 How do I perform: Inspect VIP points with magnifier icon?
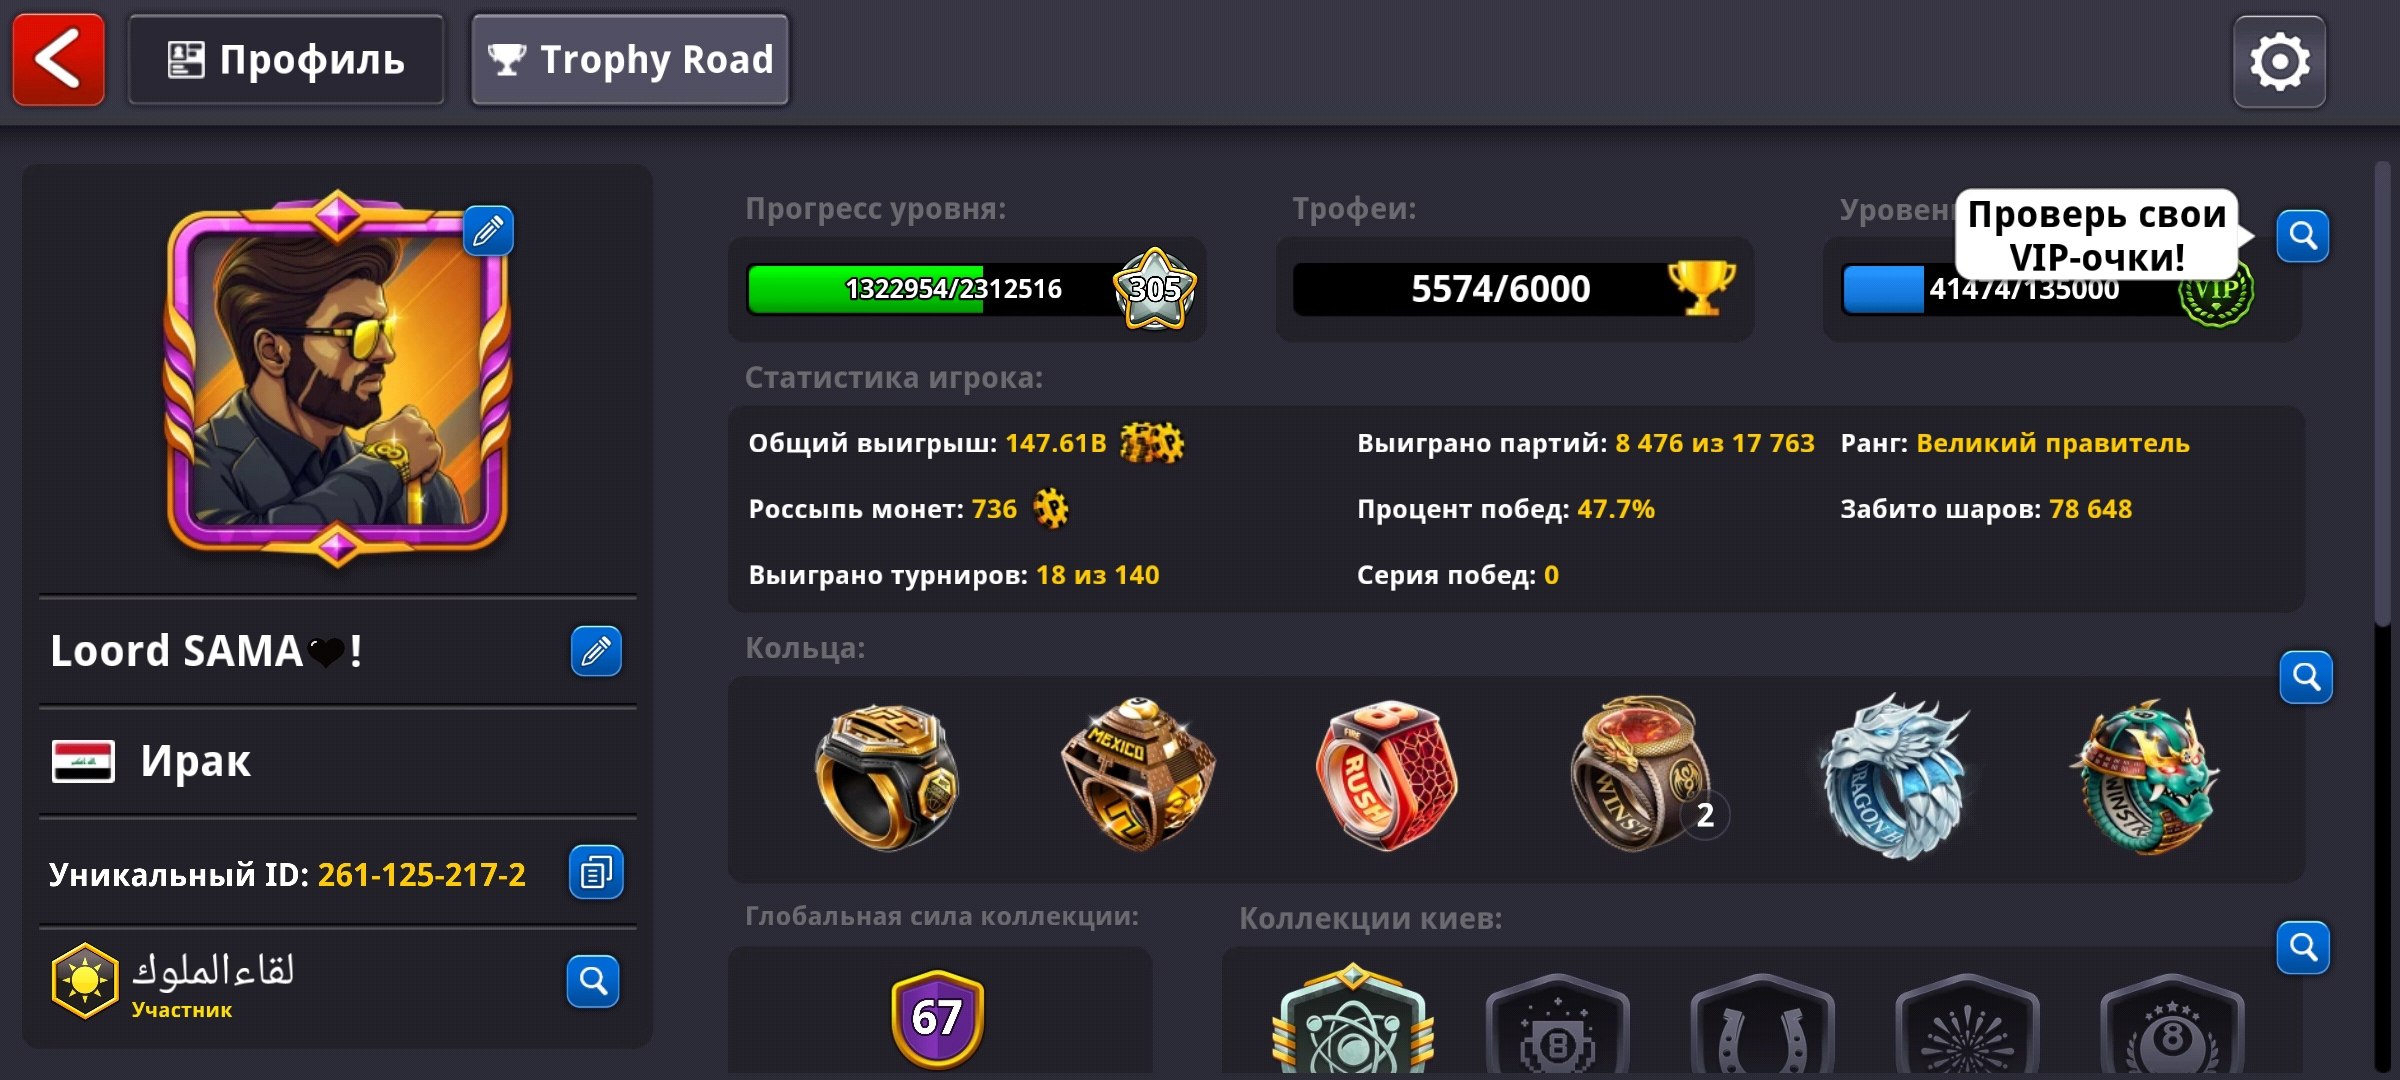coord(2303,236)
